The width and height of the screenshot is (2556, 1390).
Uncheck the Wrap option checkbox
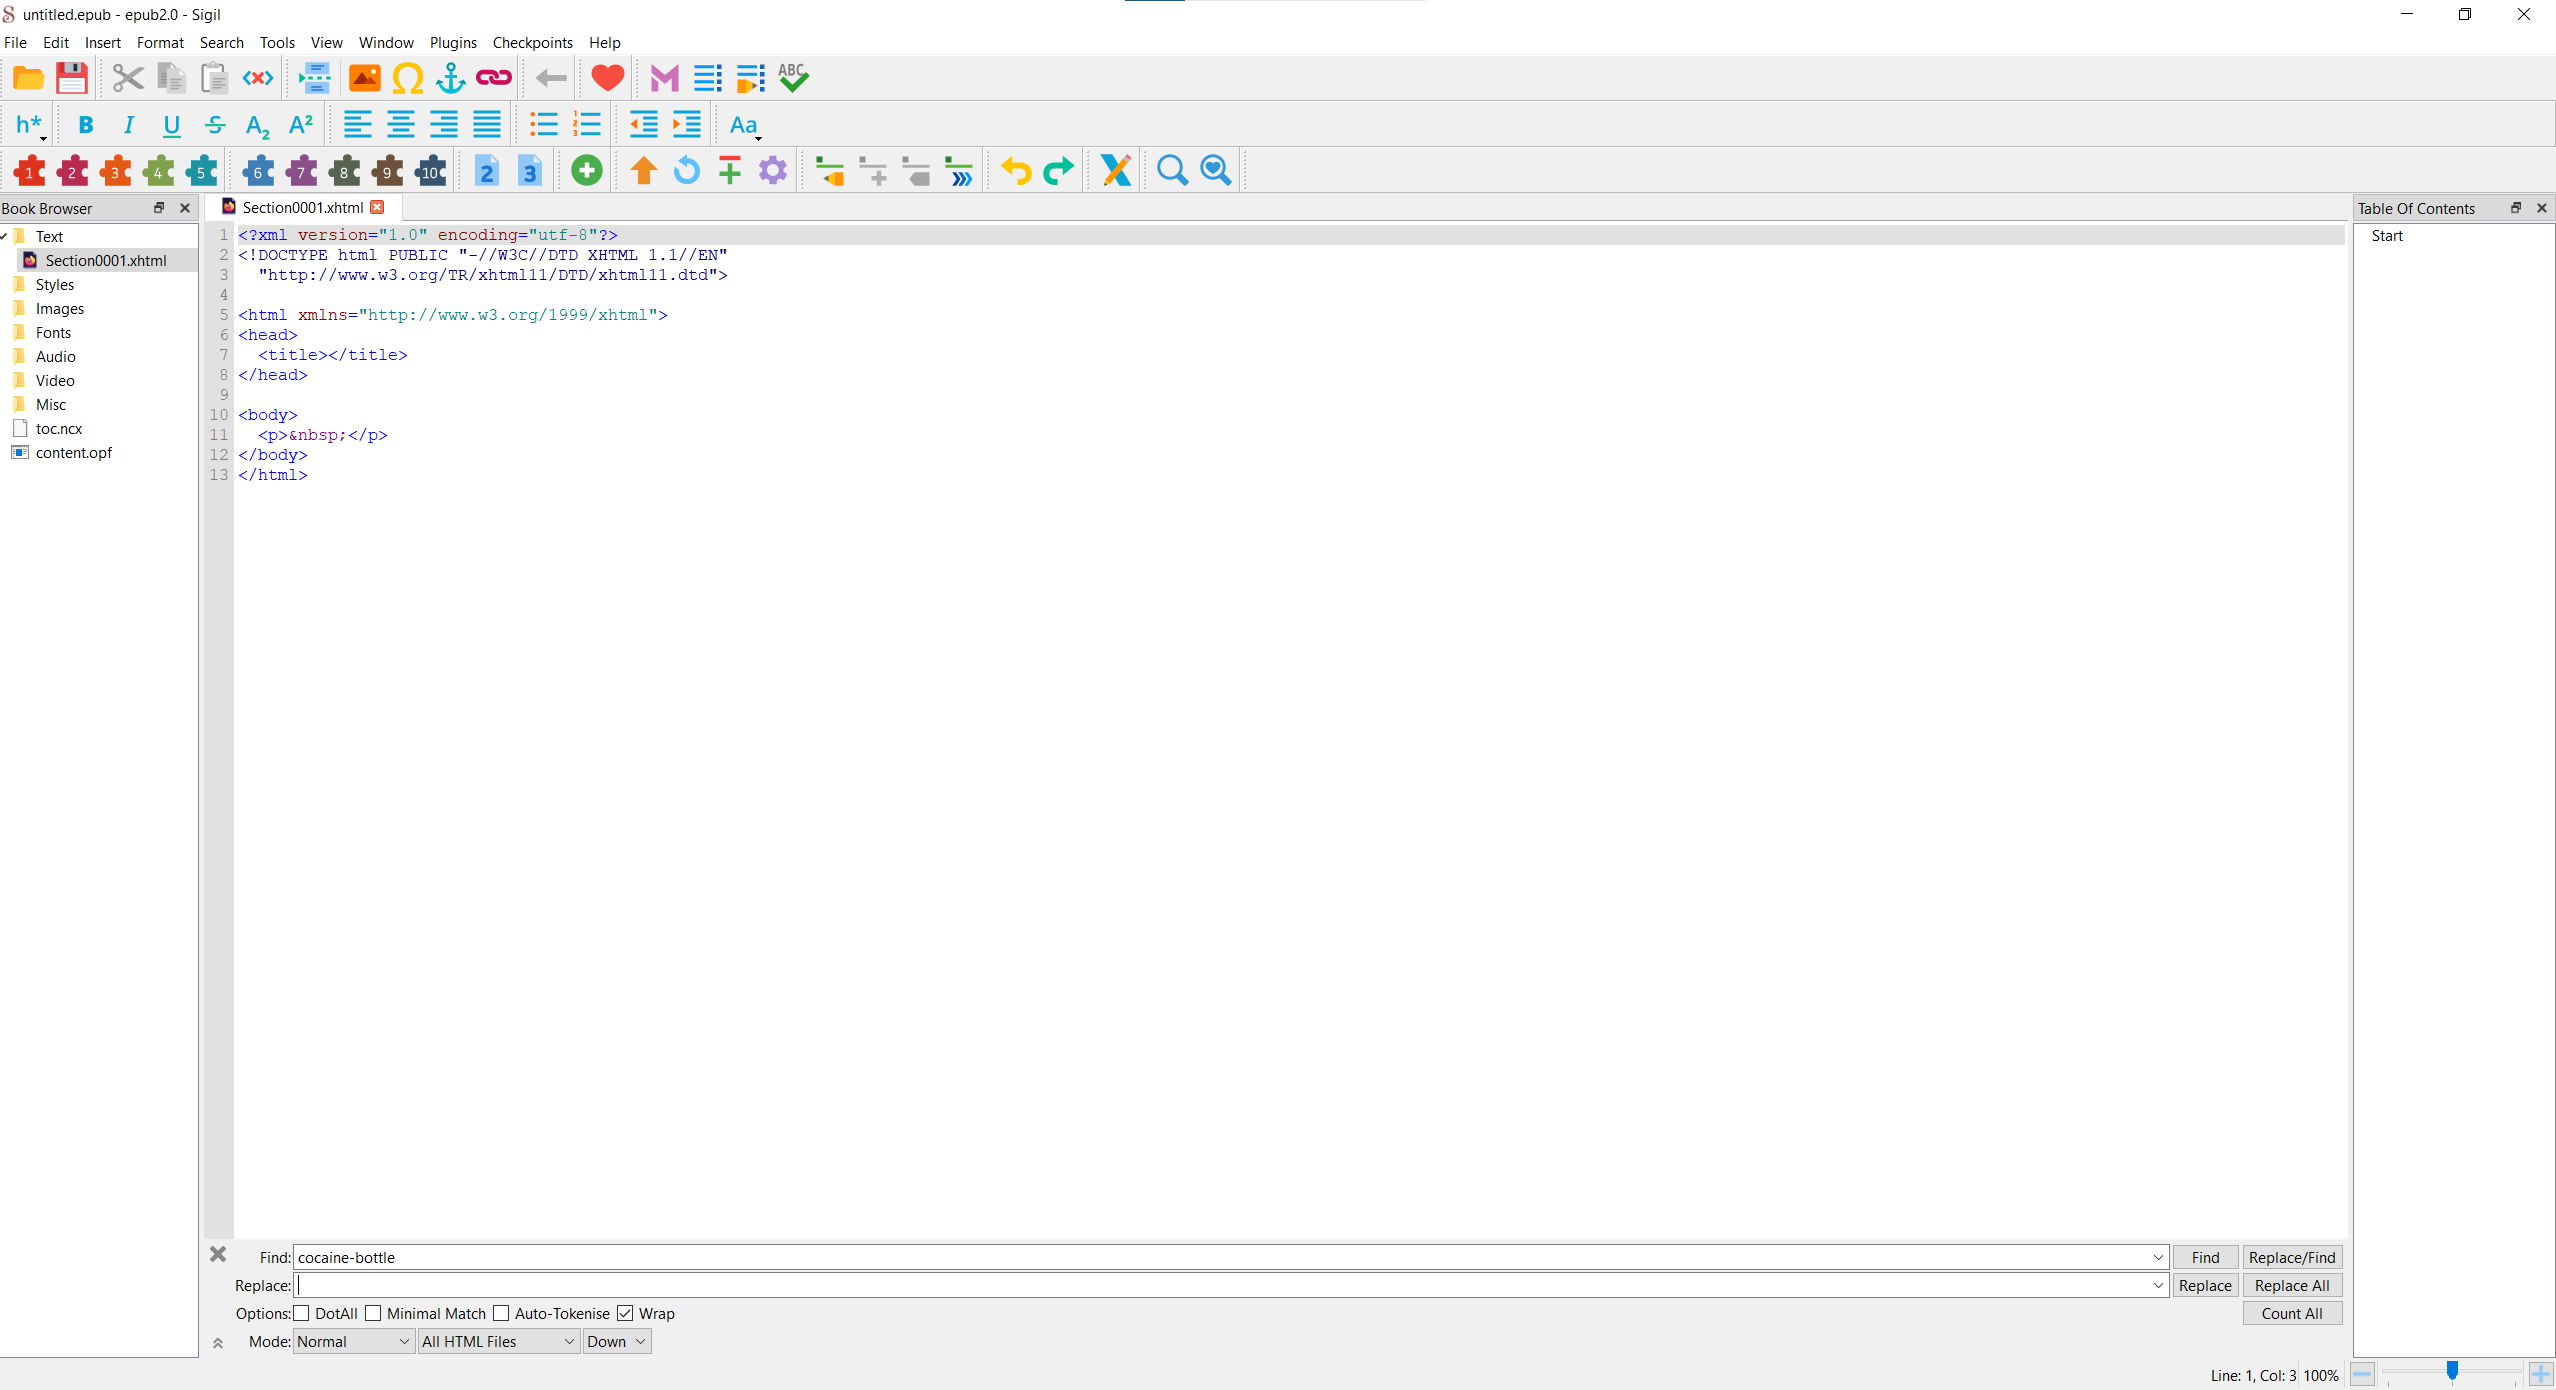coord(625,1313)
